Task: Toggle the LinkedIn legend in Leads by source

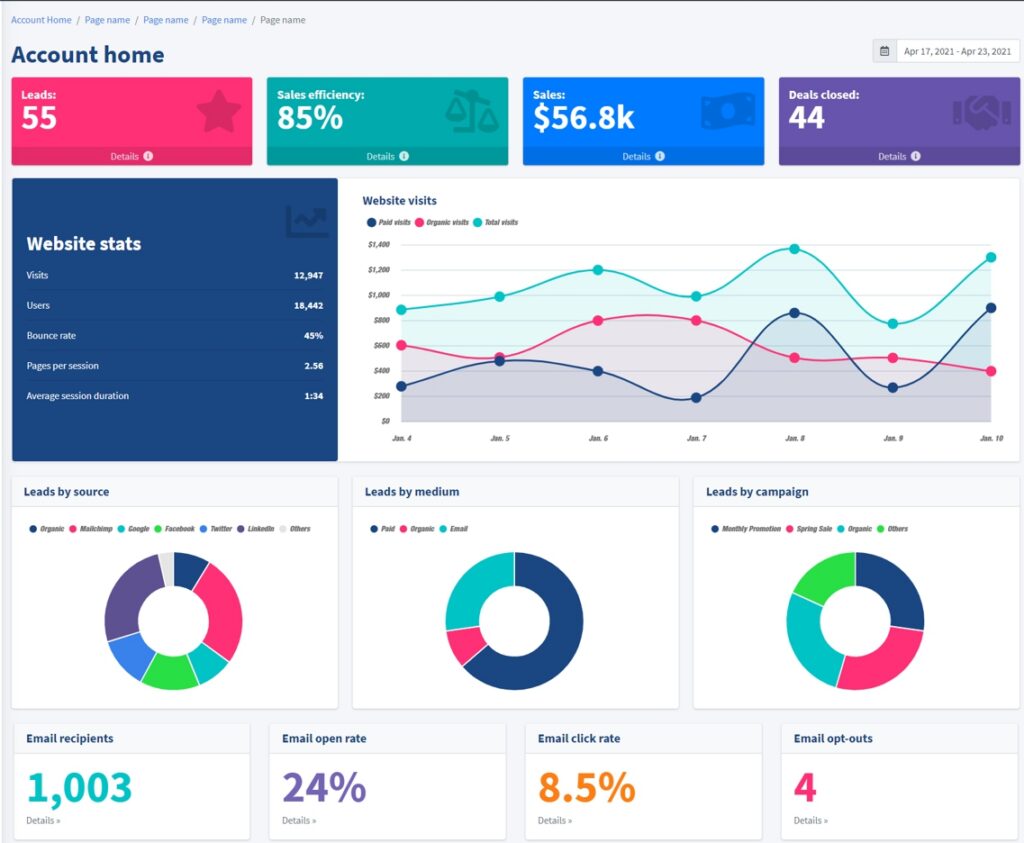Action: pos(255,529)
